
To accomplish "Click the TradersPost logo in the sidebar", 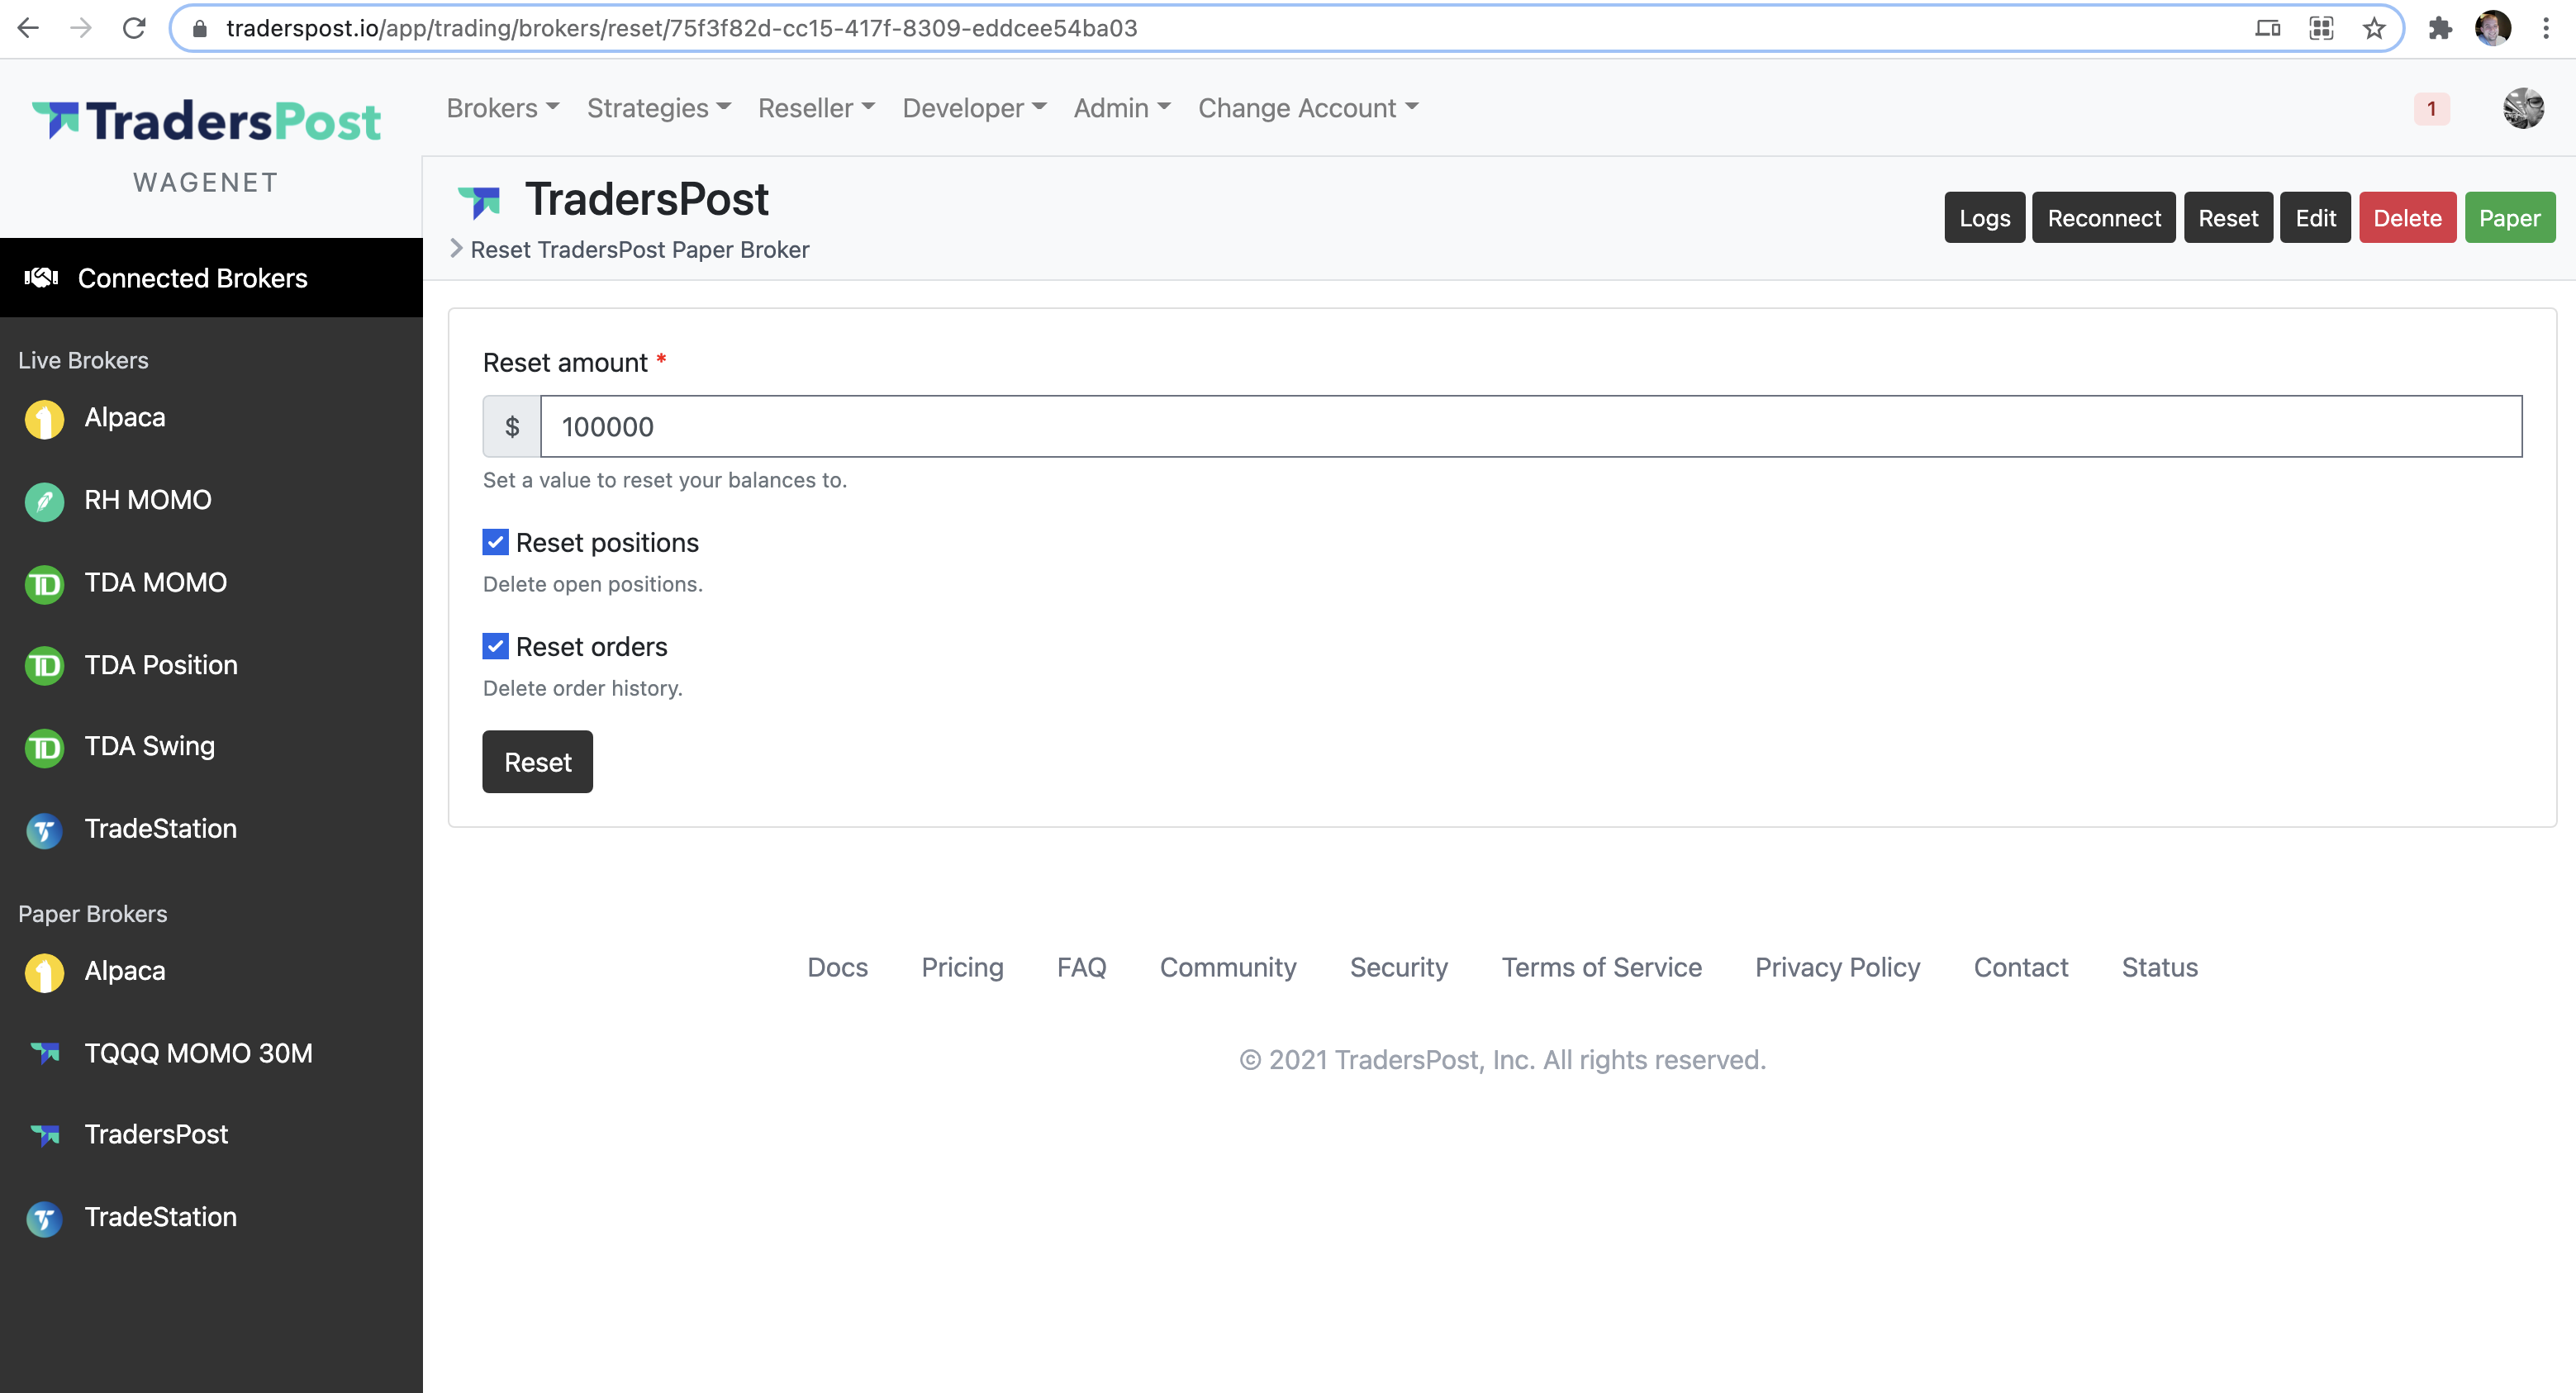I will click(207, 122).
